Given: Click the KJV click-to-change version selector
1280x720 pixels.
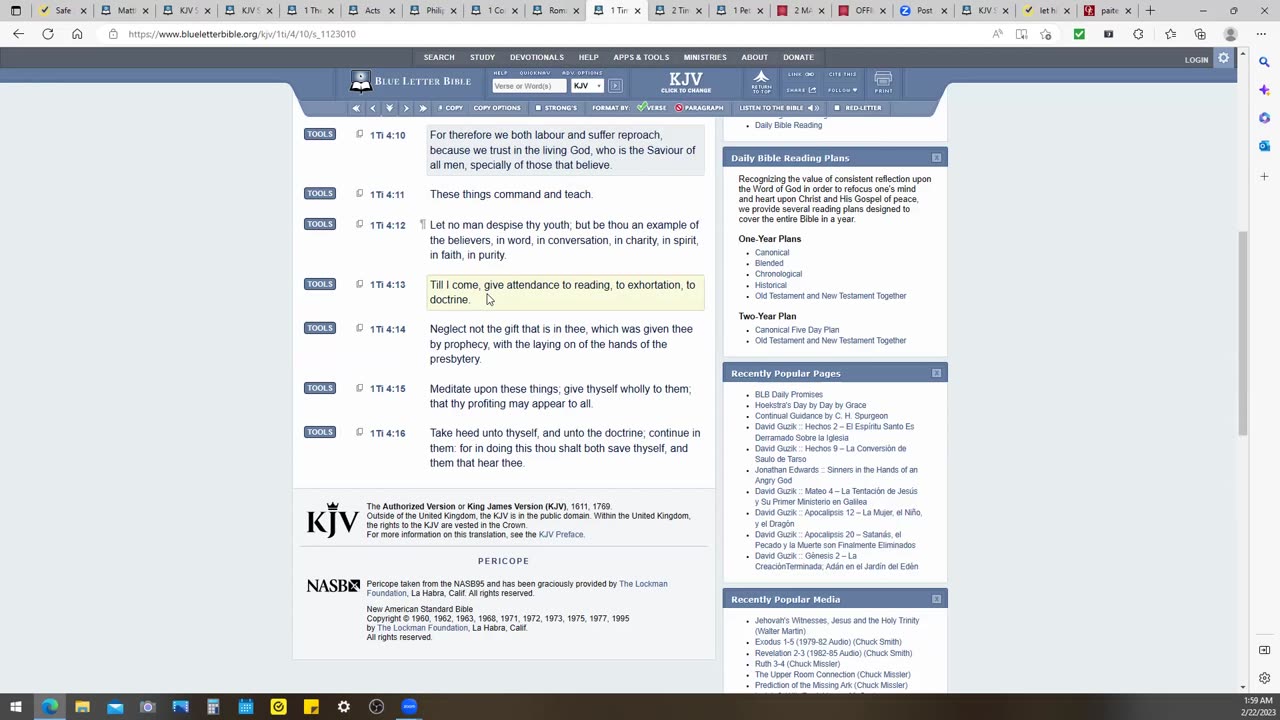Looking at the screenshot, I should point(686,82).
